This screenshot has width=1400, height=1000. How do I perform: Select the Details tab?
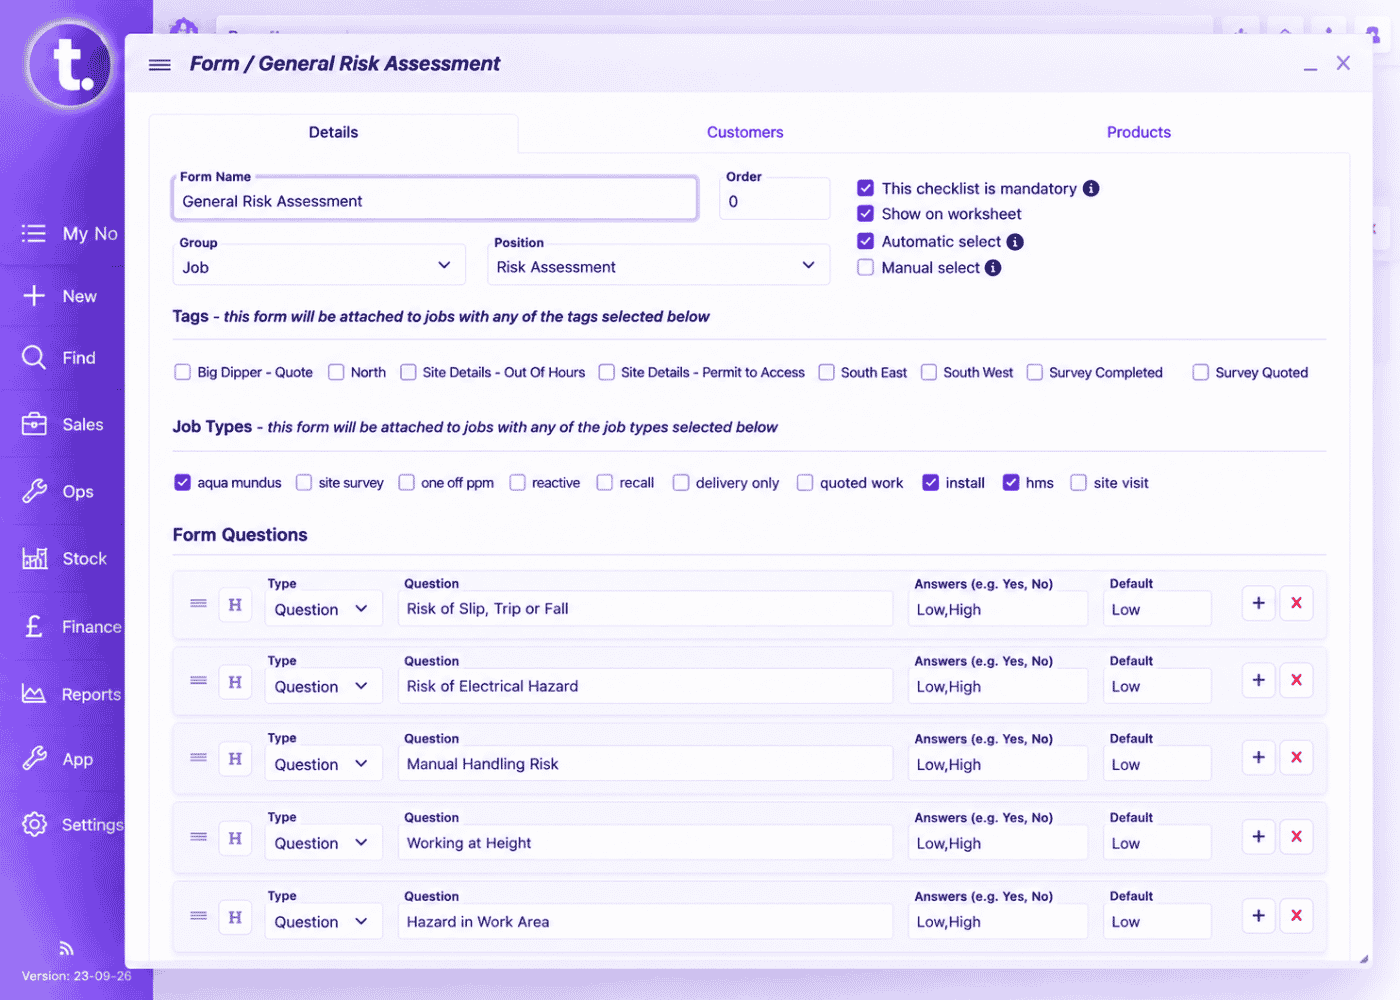click(333, 132)
